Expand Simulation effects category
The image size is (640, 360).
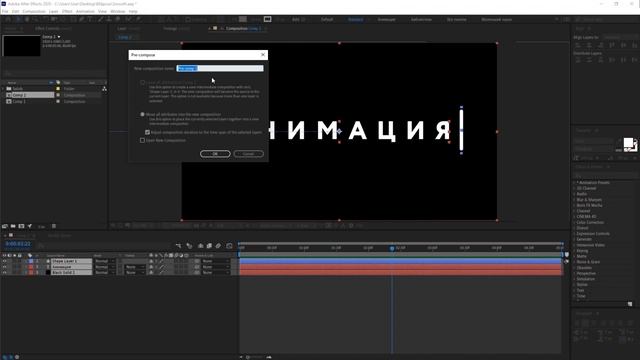click(x=575, y=279)
